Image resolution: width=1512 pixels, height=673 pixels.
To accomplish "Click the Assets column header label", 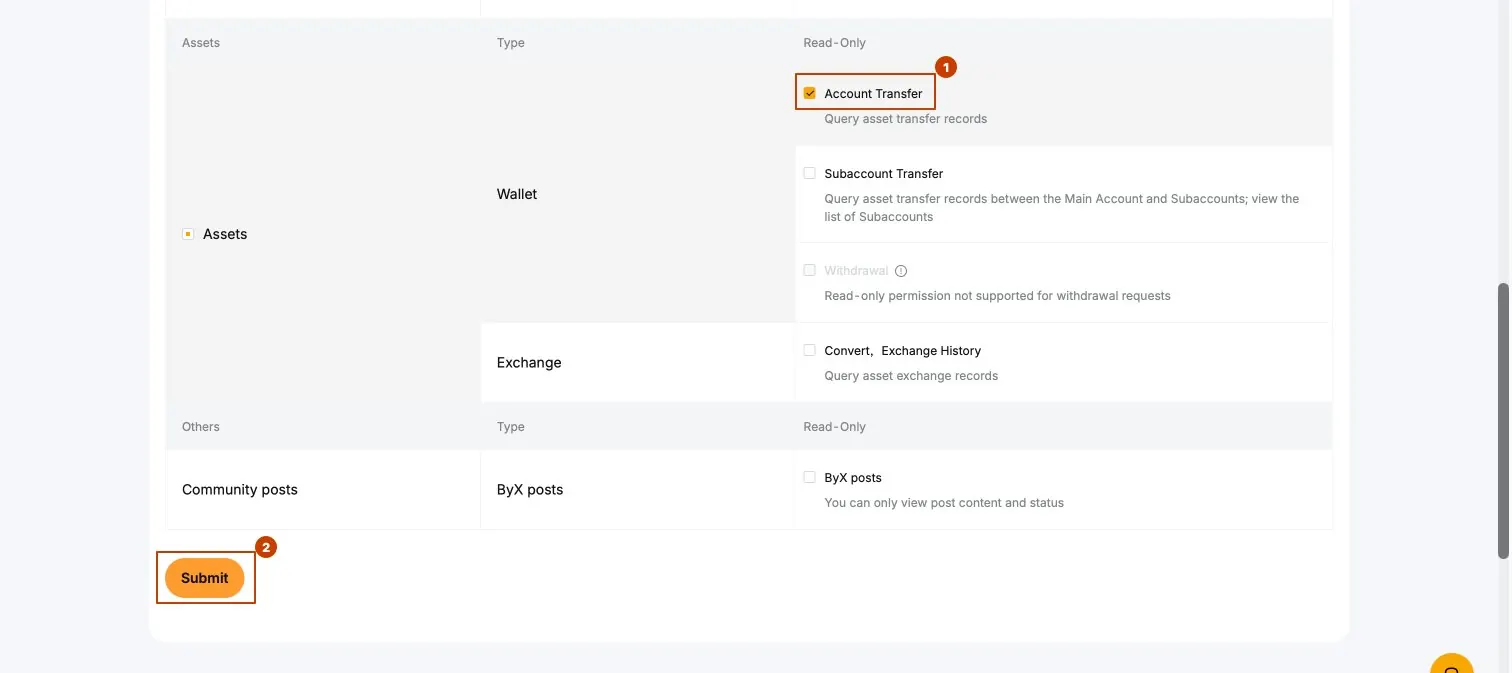I will coord(201,43).
